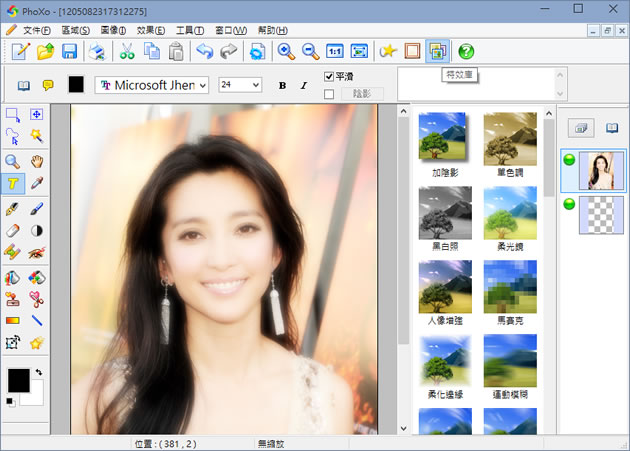Set the view to actual size 1:1
Screen dimensions: 630x451
point(335,51)
